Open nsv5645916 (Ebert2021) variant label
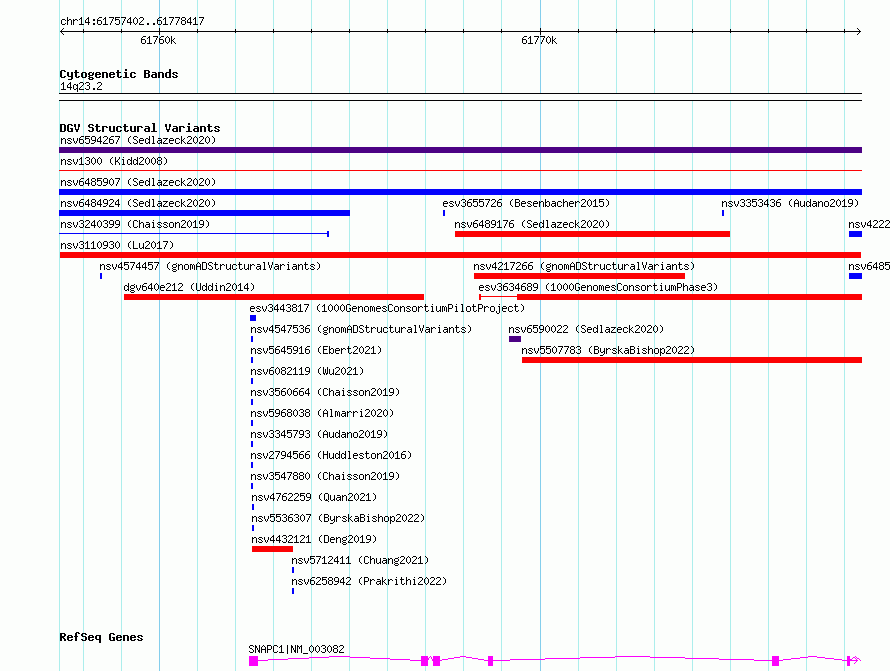The image size is (890, 671). [x=316, y=350]
